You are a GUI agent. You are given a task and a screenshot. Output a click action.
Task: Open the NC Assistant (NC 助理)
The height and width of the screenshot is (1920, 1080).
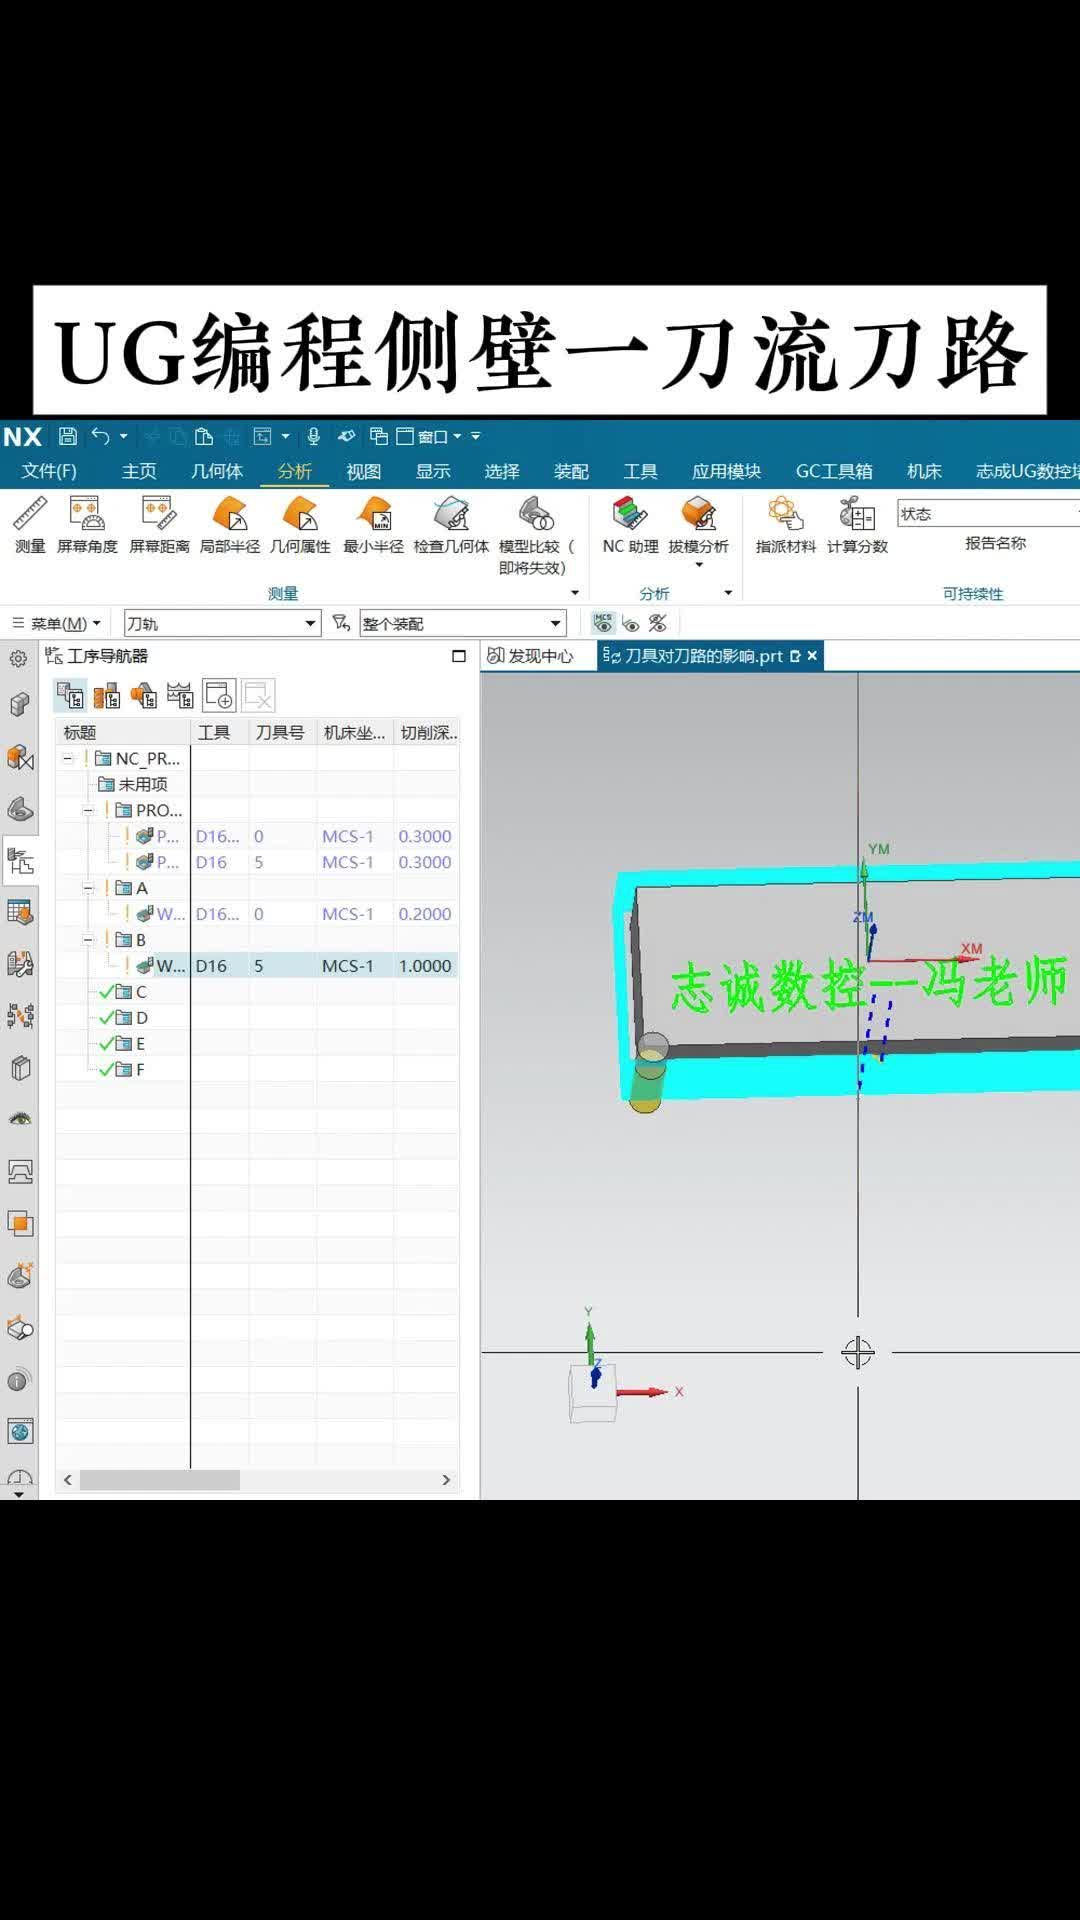click(630, 525)
